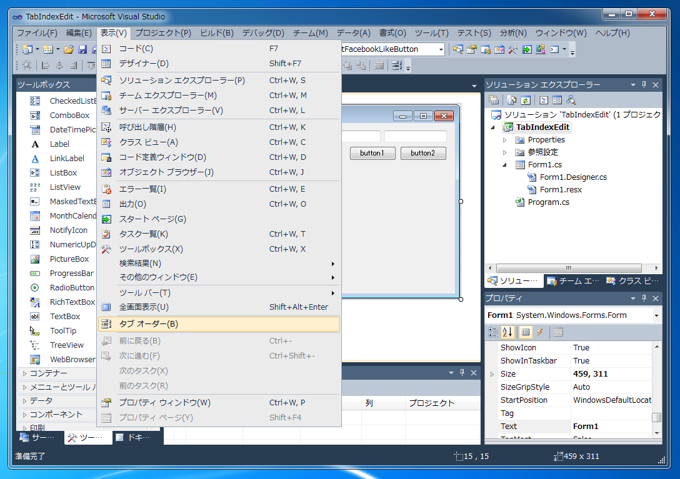The image size is (680, 479).
Task: Click the Output (出力) menu icon
Action: [106, 204]
